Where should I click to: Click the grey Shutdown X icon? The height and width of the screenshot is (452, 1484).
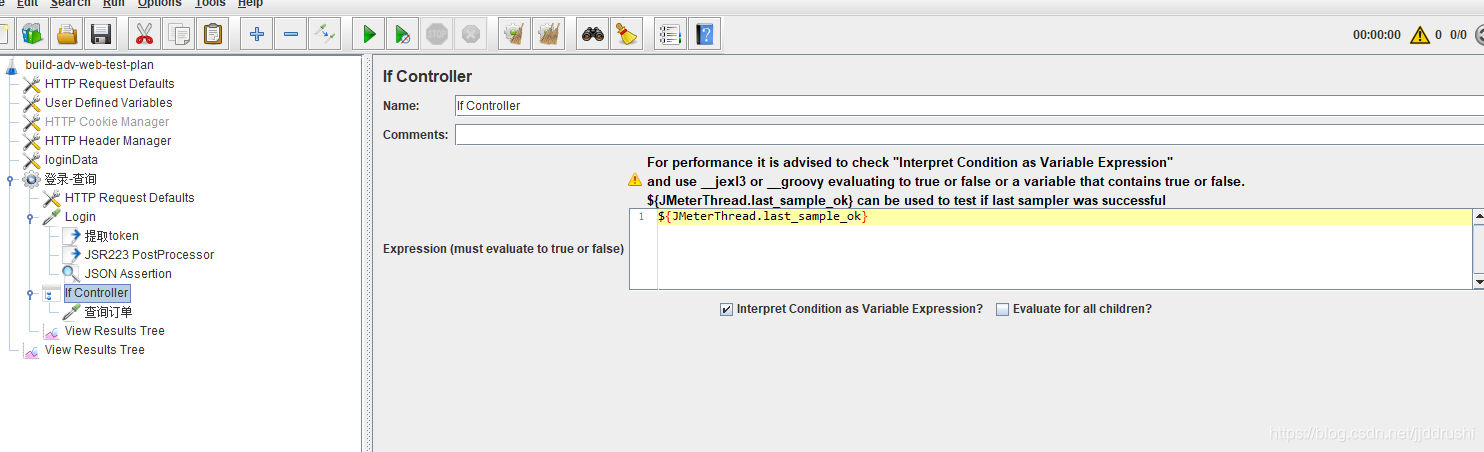click(471, 35)
